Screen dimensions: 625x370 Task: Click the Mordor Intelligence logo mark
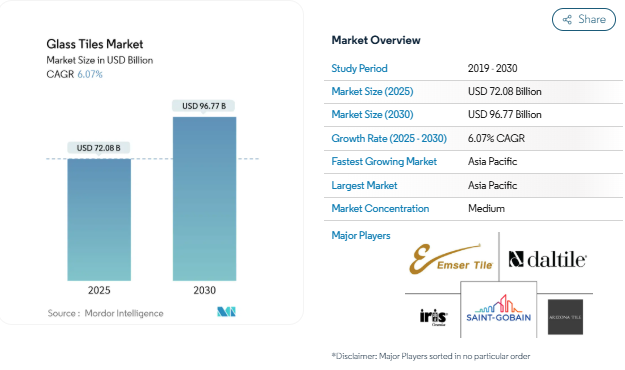[x=226, y=311]
